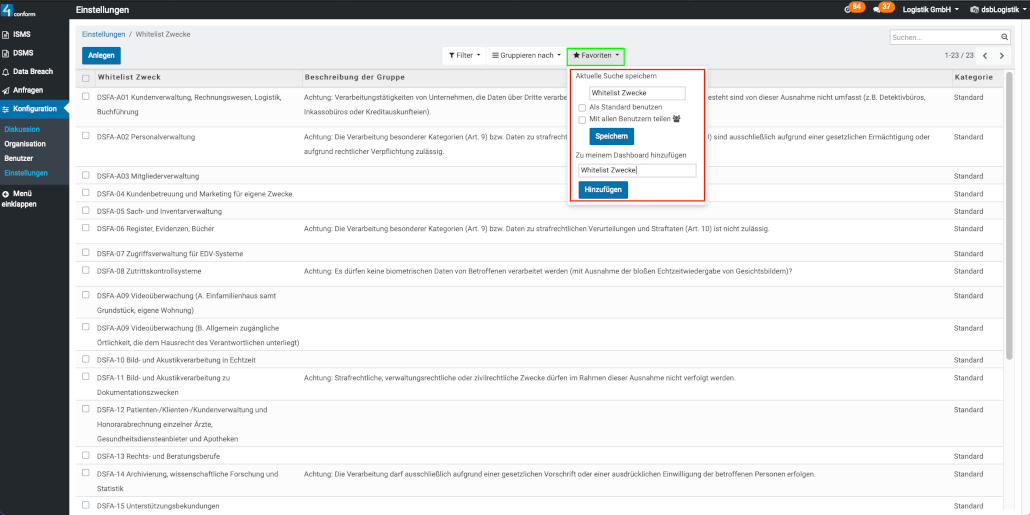This screenshot has height=515, width=1030.
Task: Click the Anlegen button
Action: point(101,56)
